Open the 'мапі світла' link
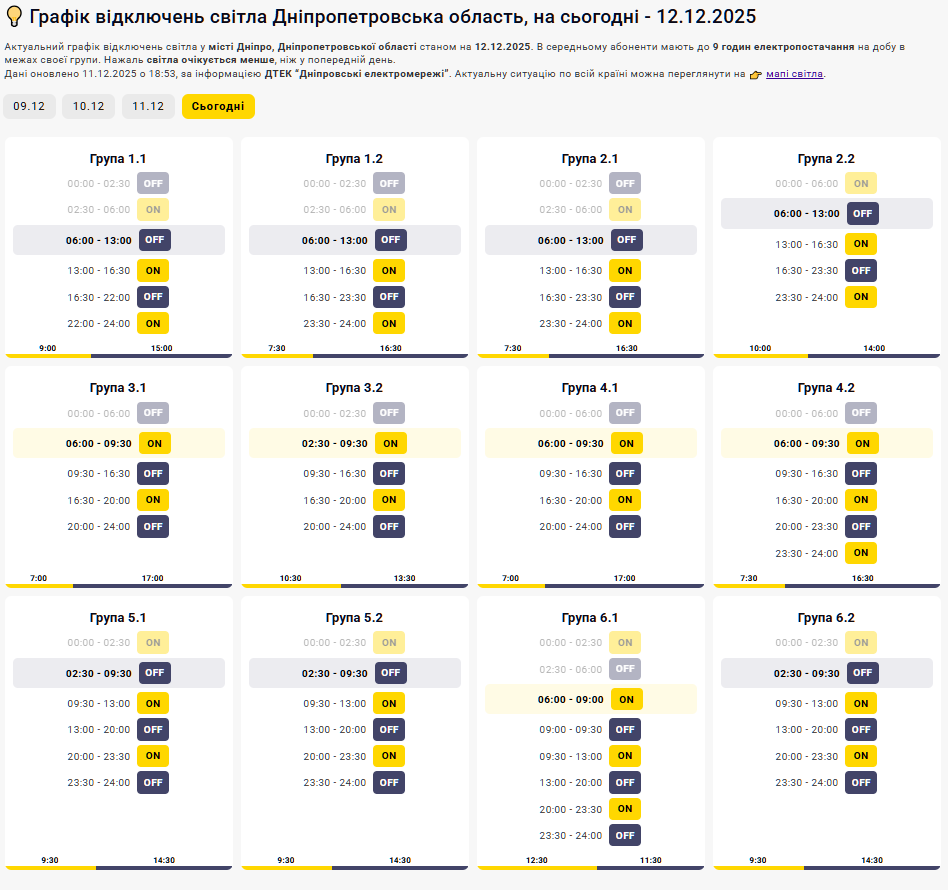Viewport: 948px width, 890px height. pos(794,74)
